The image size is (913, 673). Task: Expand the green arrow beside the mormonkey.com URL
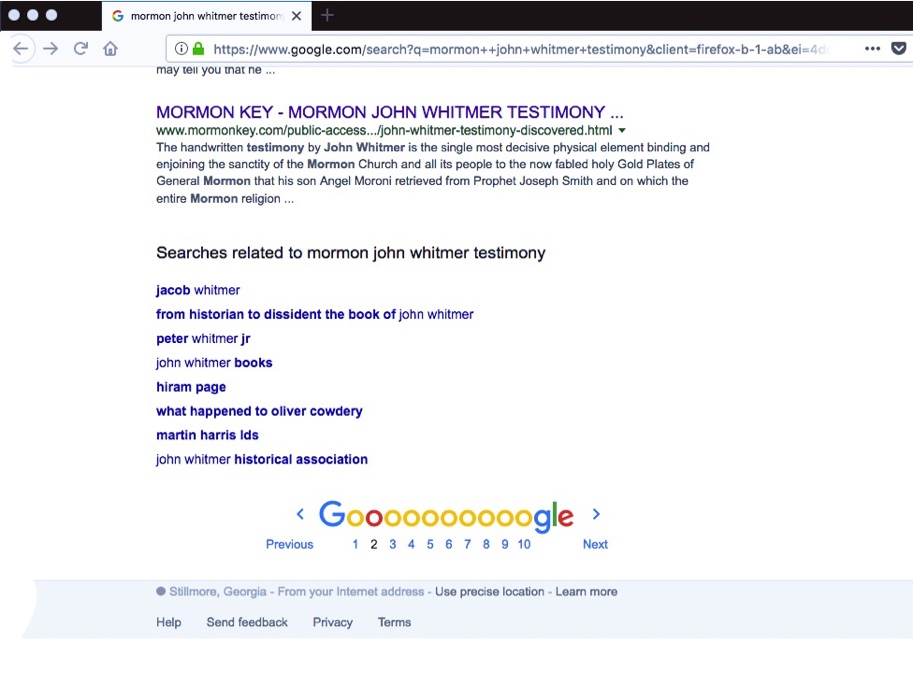click(622, 130)
